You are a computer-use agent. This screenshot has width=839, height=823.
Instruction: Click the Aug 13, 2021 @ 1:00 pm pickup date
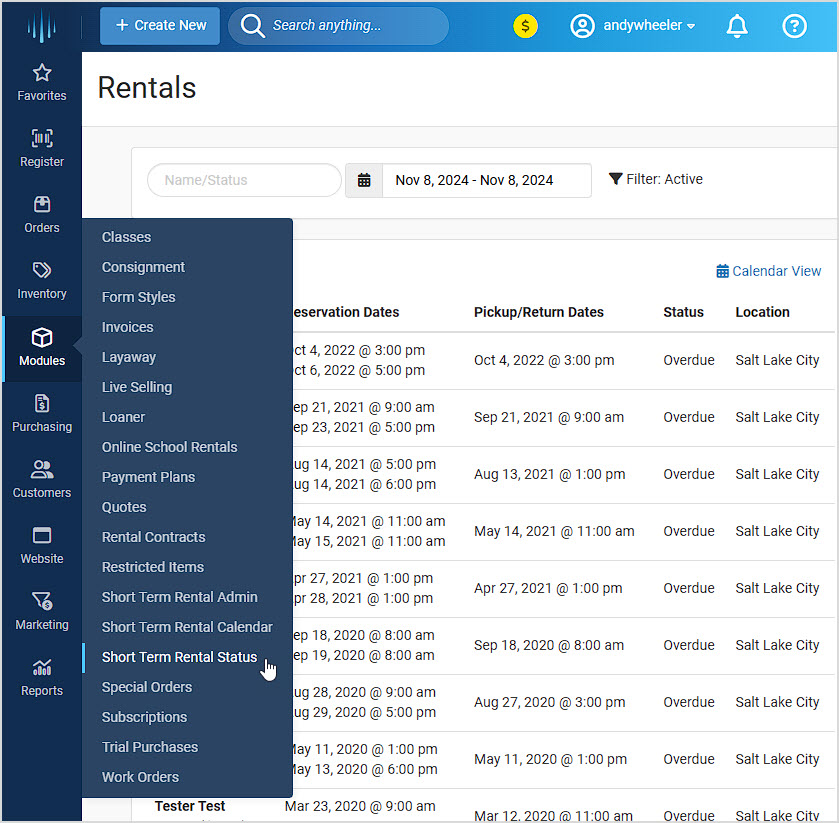pos(550,474)
